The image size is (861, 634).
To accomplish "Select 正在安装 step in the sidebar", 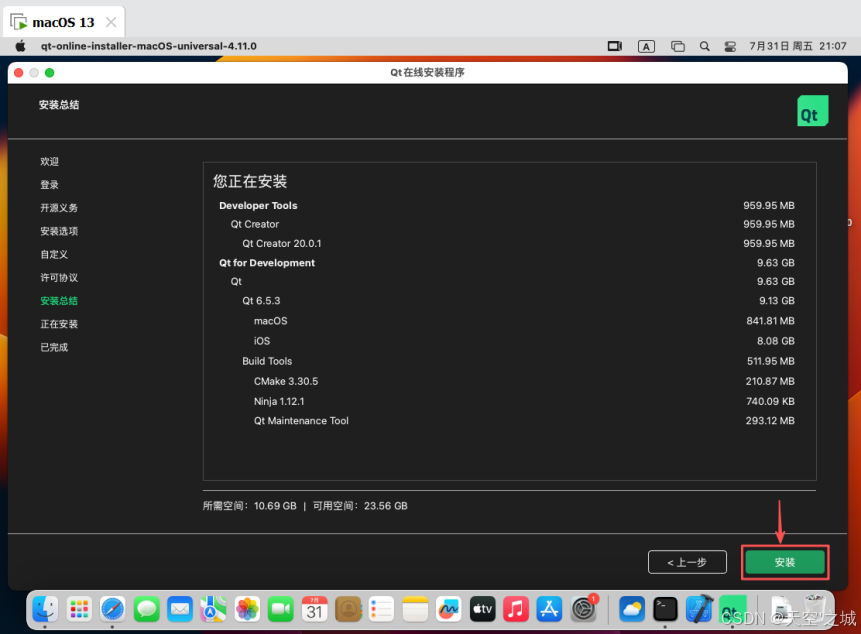I will [x=59, y=324].
